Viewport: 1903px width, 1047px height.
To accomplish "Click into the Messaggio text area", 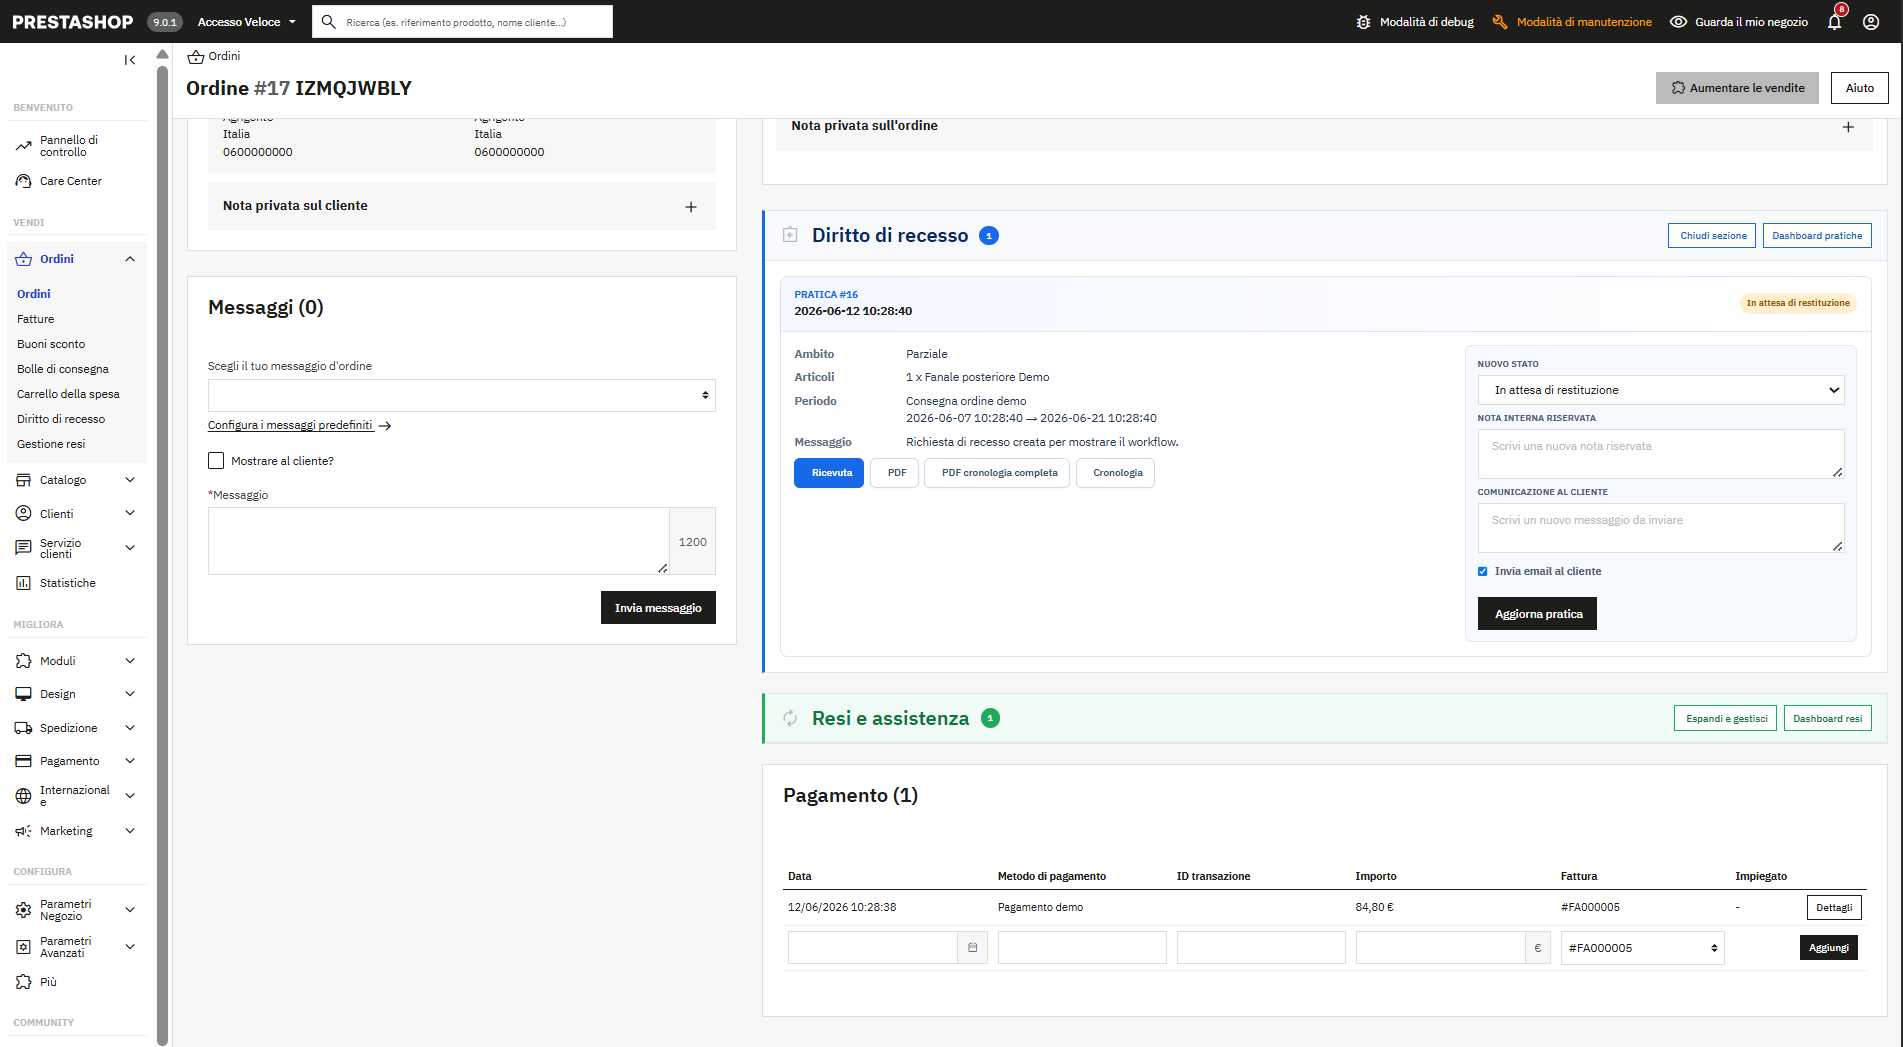I will tap(439, 541).
